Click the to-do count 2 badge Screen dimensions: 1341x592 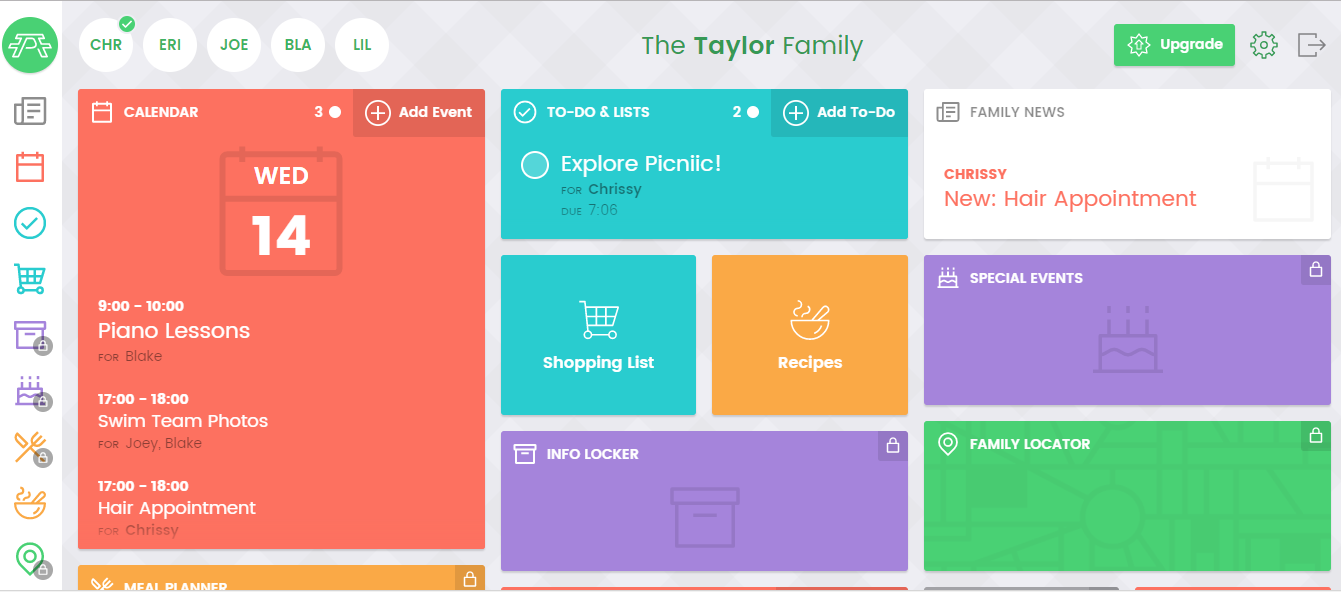click(x=745, y=113)
